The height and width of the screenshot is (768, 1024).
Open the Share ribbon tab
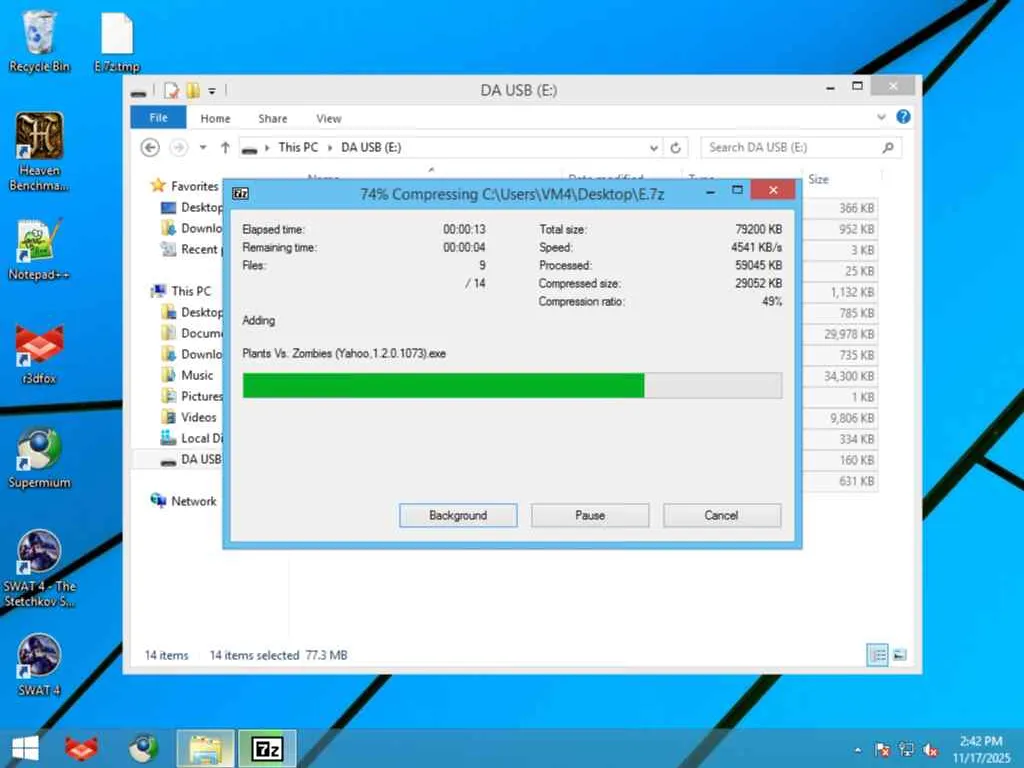[x=272, y=118]
